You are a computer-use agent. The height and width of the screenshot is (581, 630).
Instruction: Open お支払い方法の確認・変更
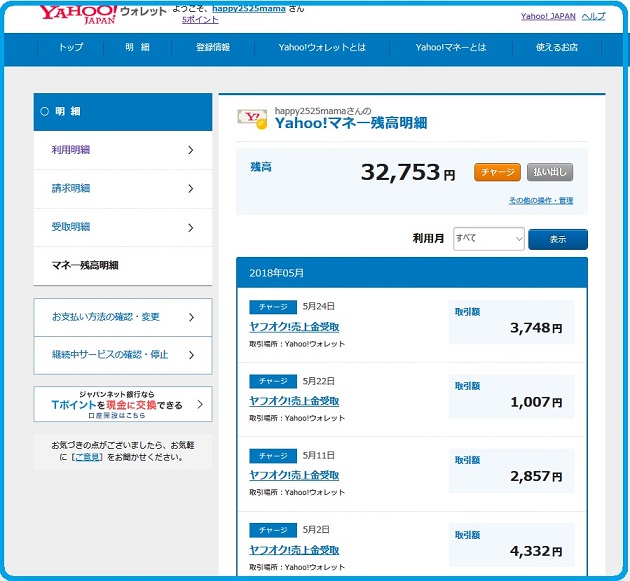[123, 317]
